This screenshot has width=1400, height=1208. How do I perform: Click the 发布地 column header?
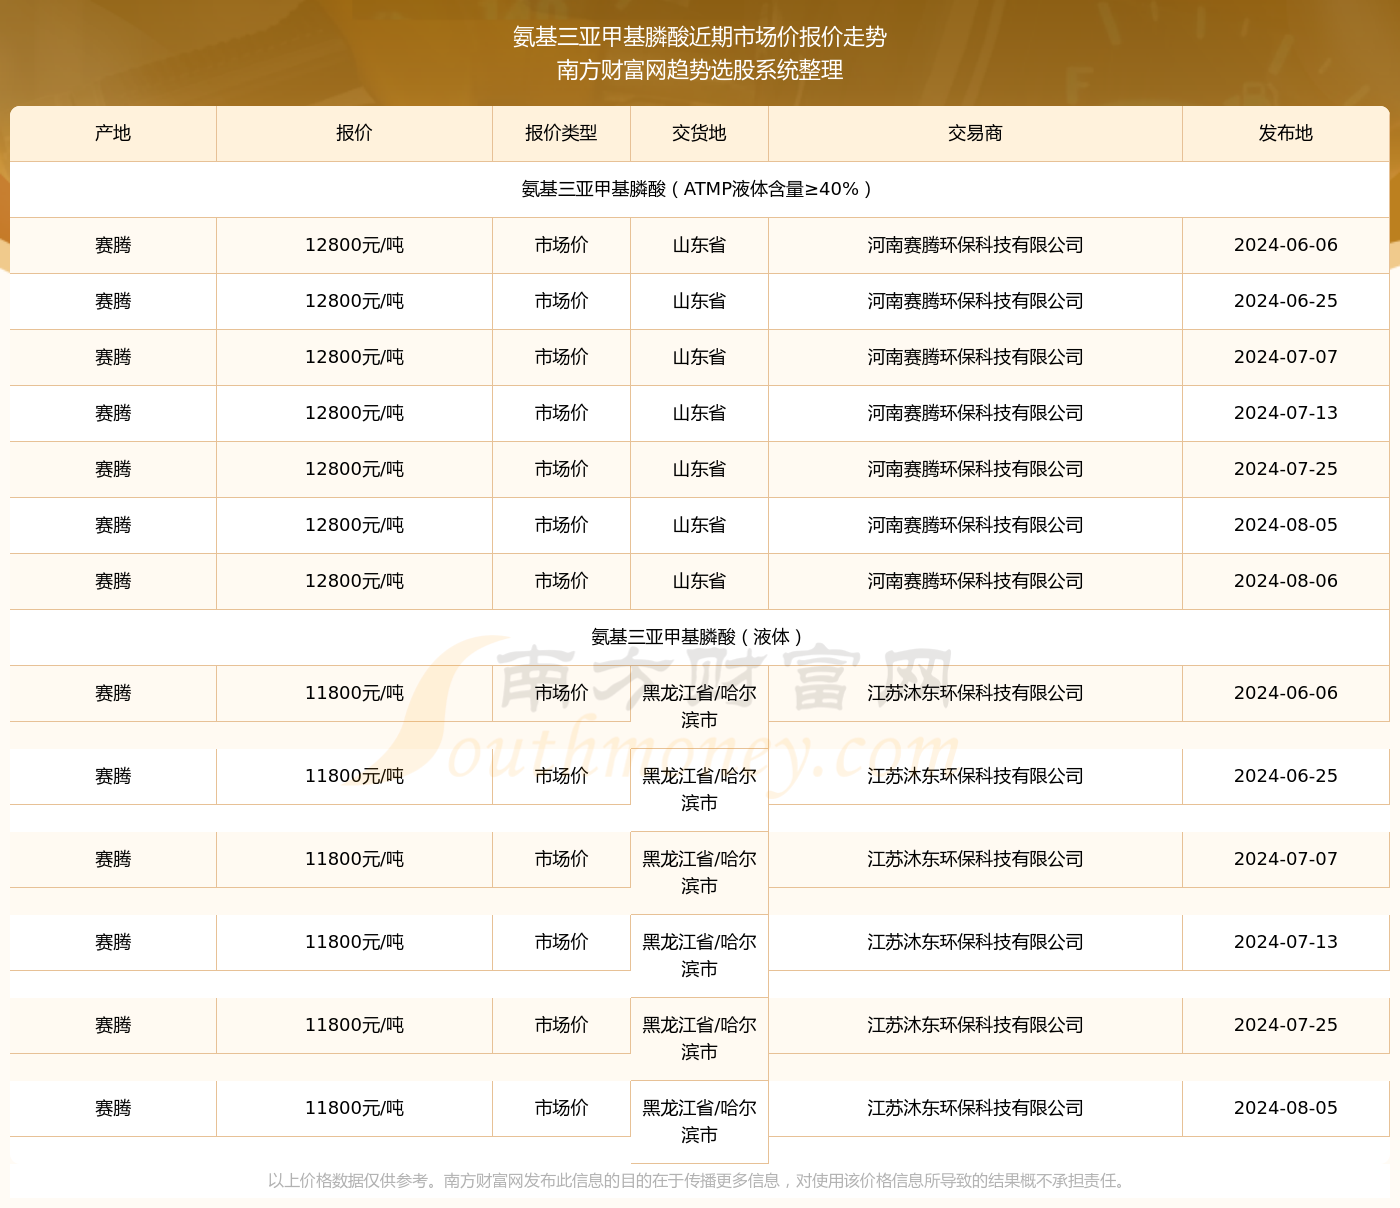[1286, 133]
